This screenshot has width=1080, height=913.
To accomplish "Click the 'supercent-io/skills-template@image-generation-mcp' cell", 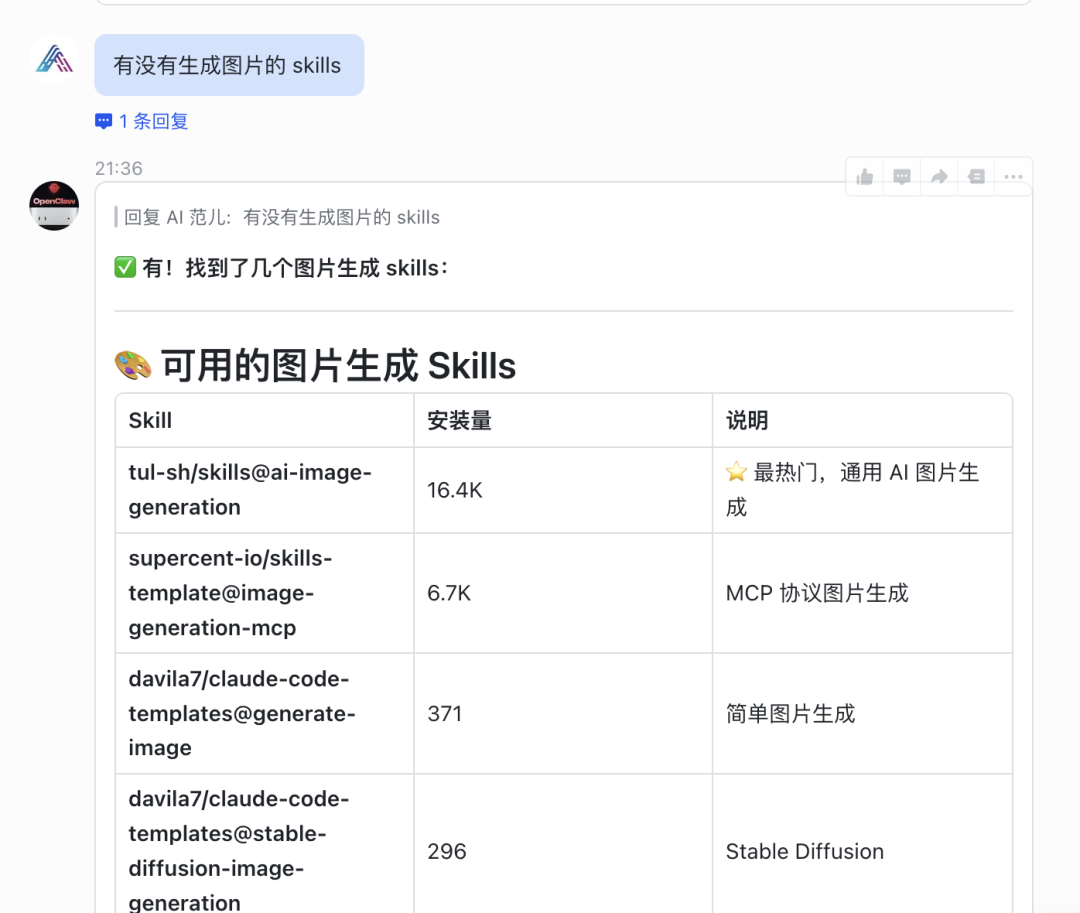I will point(264,594).
